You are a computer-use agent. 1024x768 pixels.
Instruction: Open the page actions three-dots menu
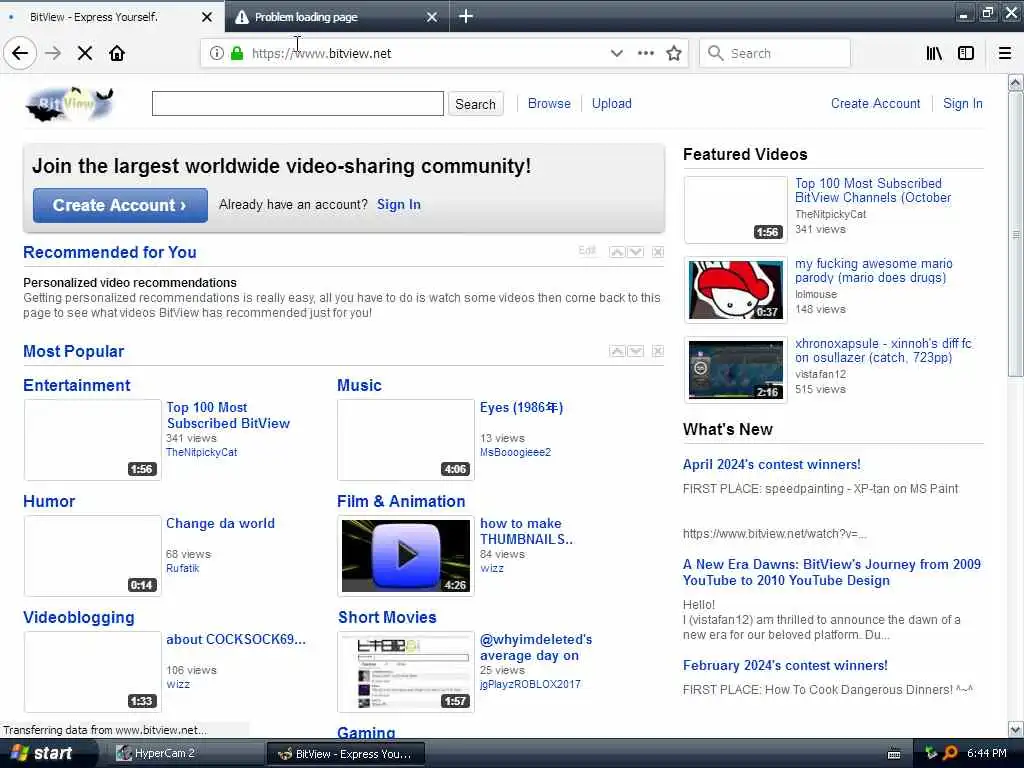[x=645, y=53]
